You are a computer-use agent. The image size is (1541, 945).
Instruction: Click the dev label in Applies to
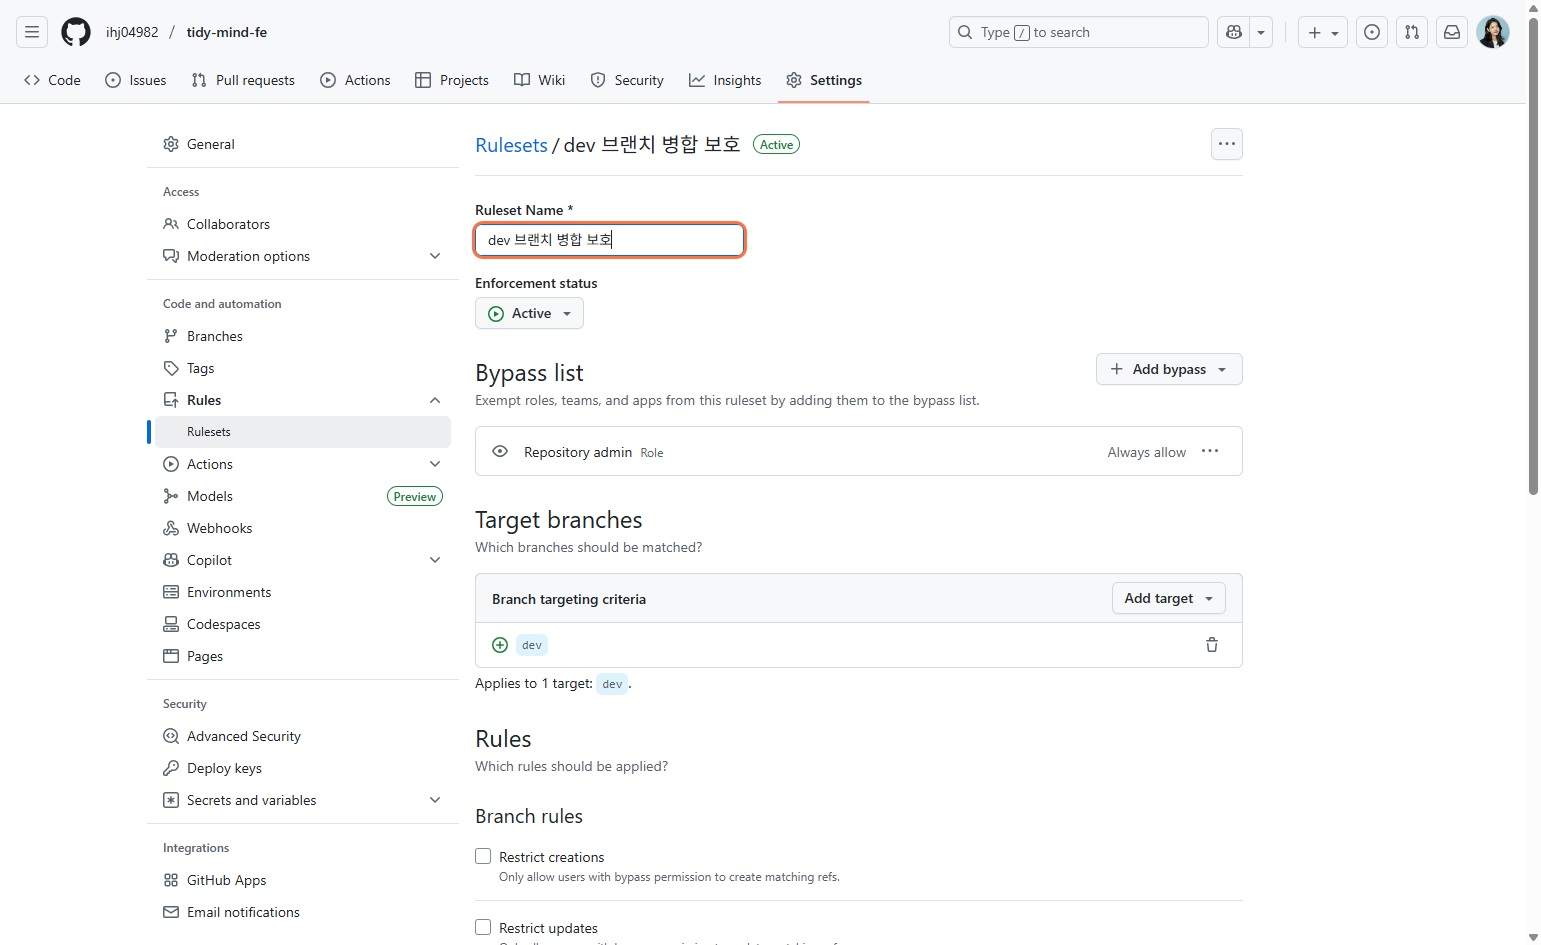coord(612,684)
